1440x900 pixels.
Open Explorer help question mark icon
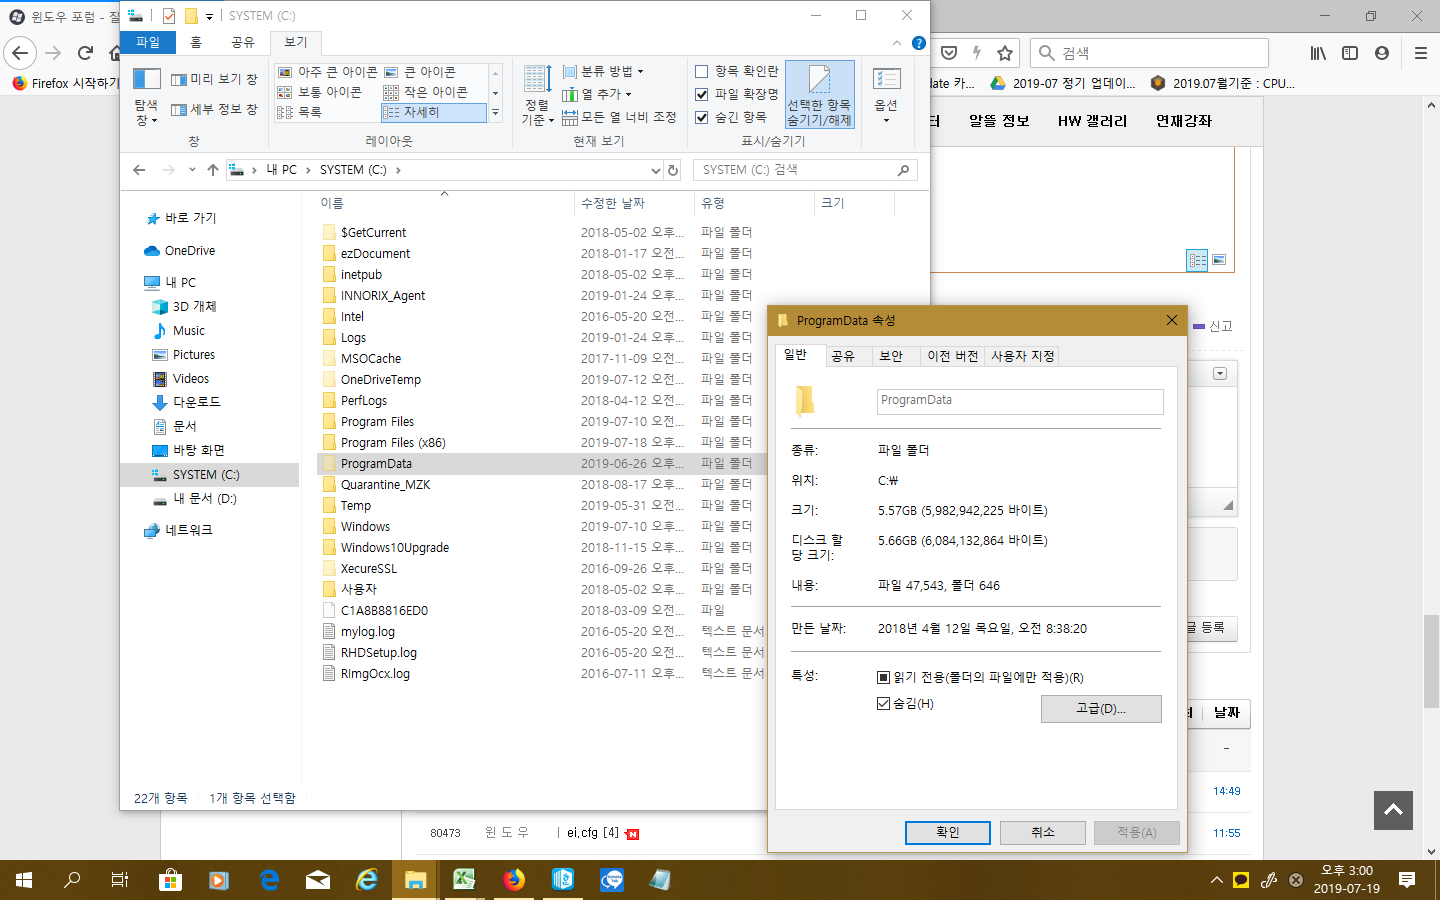(919, 43)
